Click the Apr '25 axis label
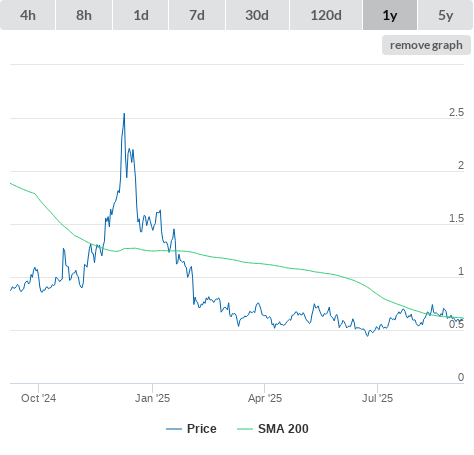The width and height of the screenshot is (474, 455). pyautogui.click(x=265, y=398)
